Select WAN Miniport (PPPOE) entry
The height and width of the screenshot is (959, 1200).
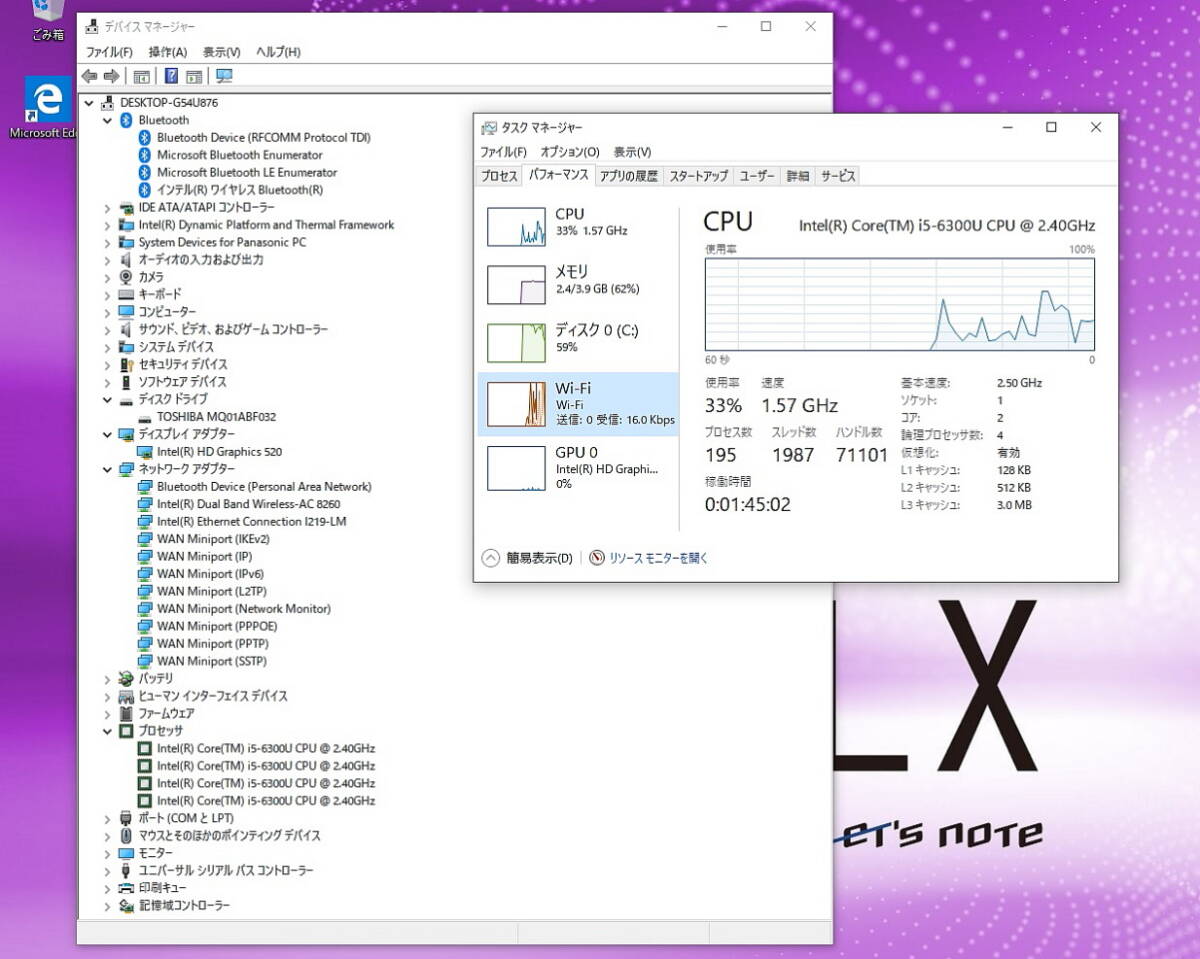pos(217,626)
